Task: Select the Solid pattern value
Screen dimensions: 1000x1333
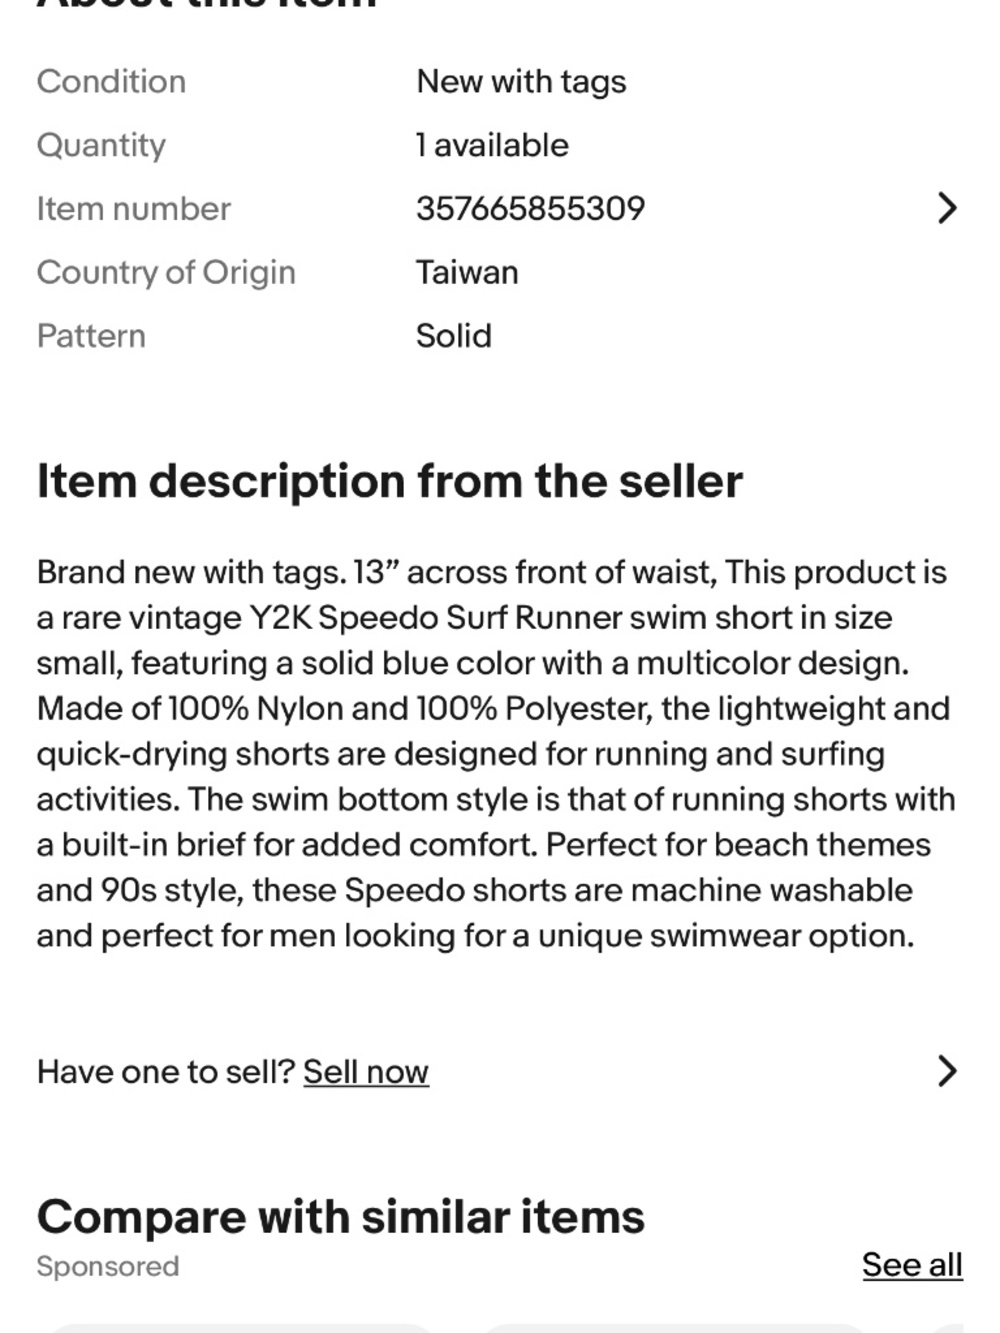Action: coord(454,335)
